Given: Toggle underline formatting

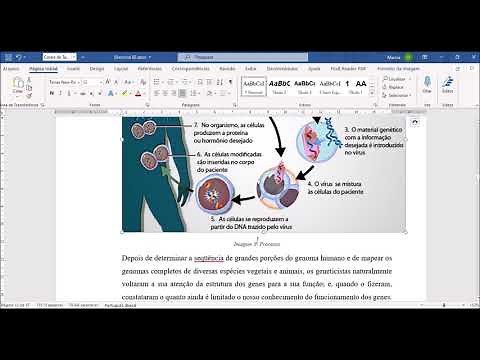Looking at the screenshot, I should (x=69, y=93).
